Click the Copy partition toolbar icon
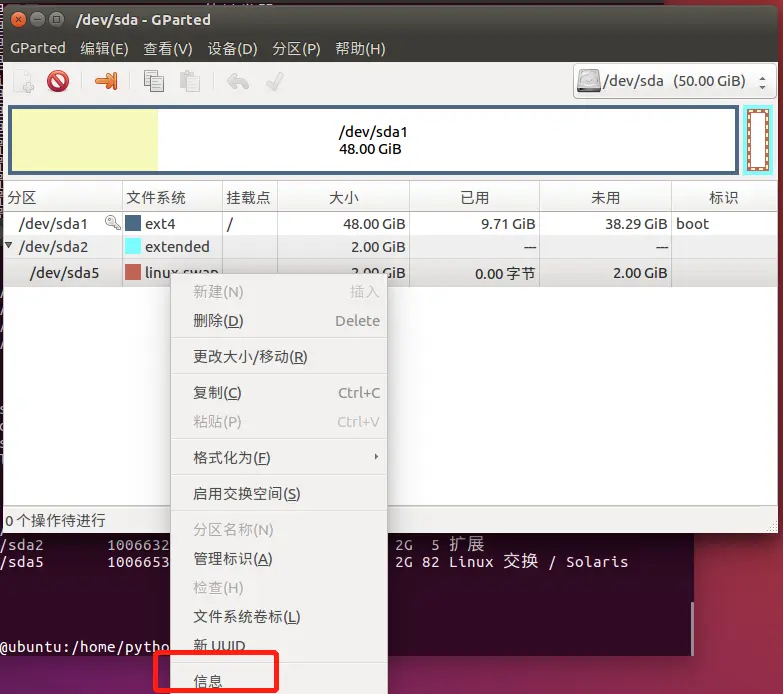The image size is (783, 694). (x=153, y=81)
